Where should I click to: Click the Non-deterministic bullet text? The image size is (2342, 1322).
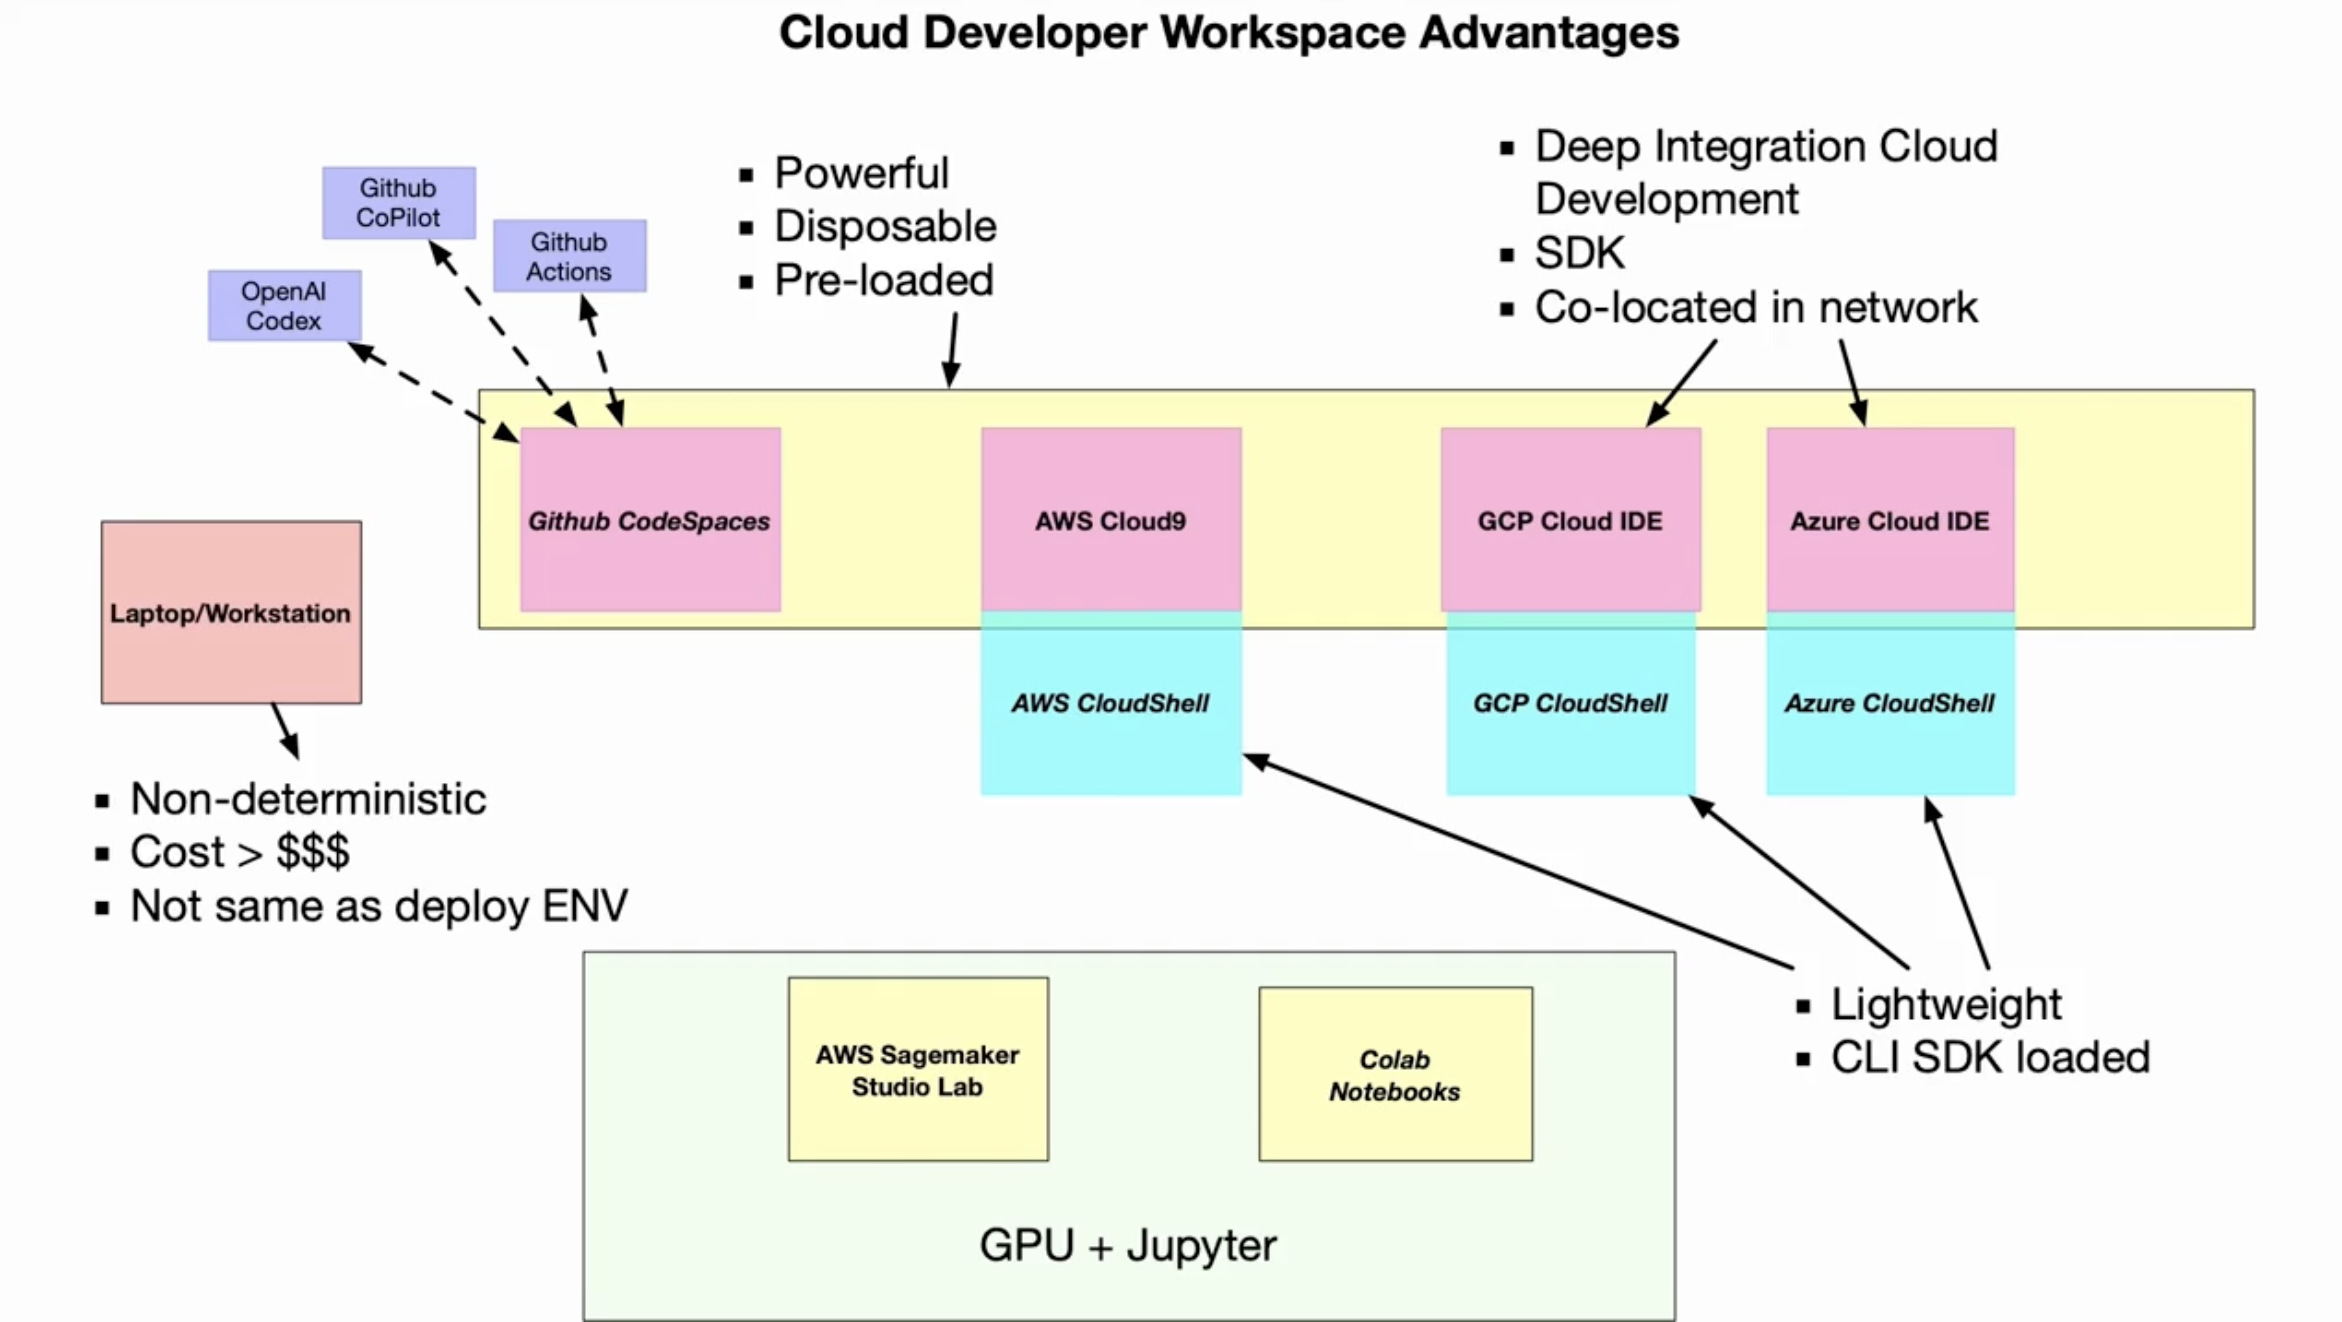[x=308, y=799]
